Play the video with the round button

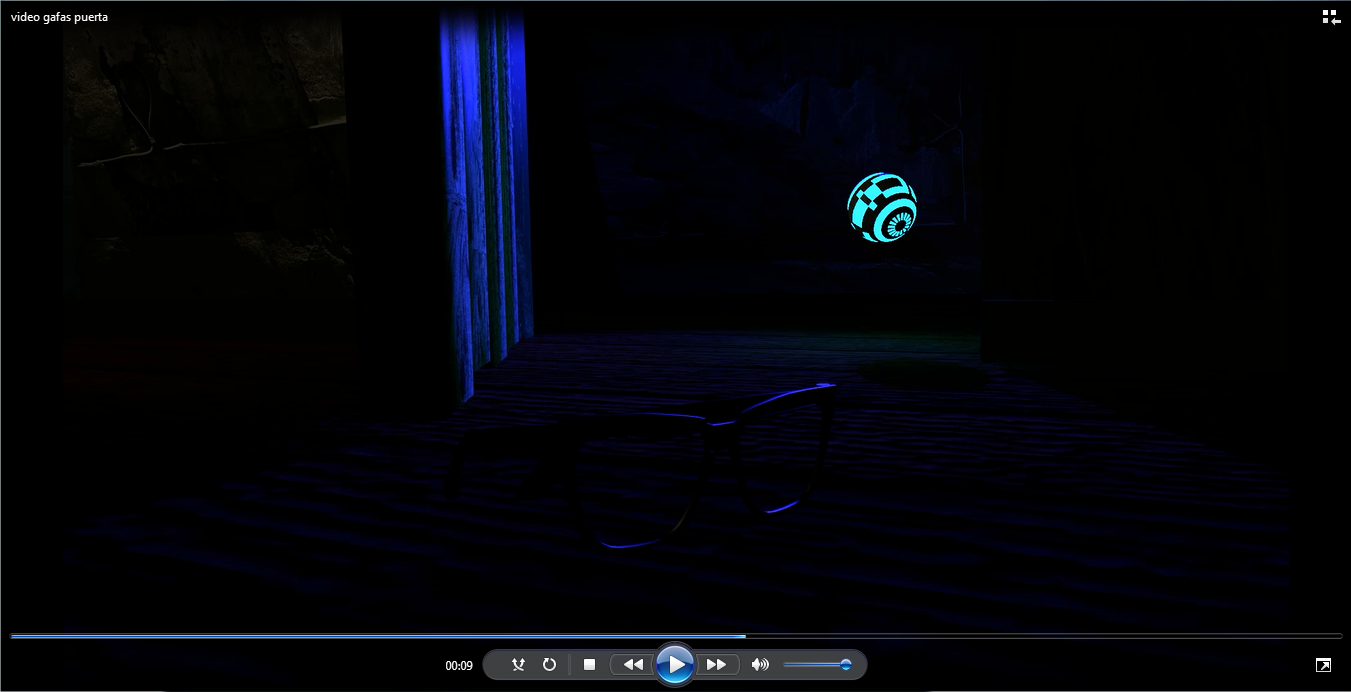[676, 664]
